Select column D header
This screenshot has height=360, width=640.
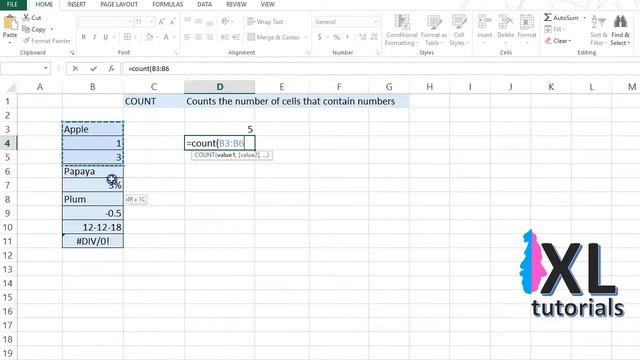pos(220,87)
